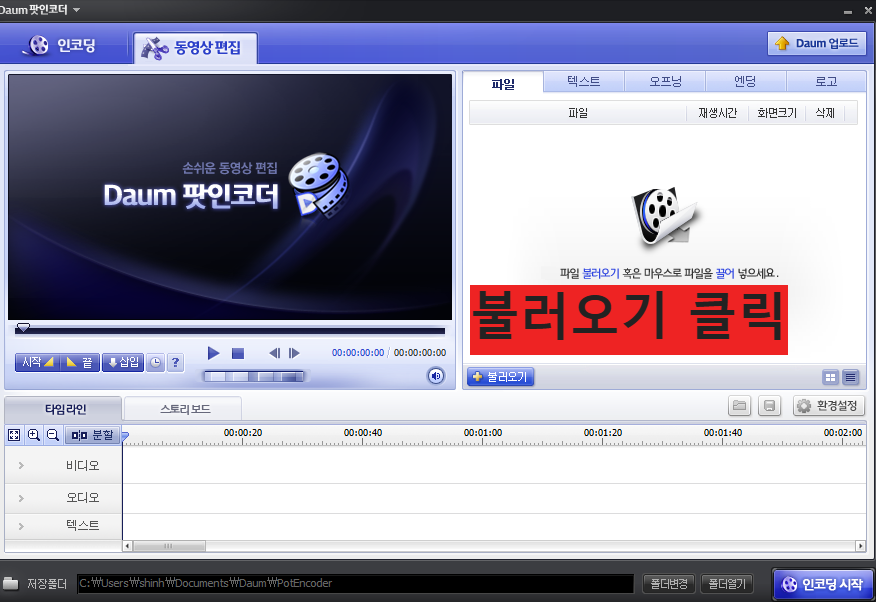
Task: Click 불러오기 link in the hint text
Action: [x=601, y=273]
